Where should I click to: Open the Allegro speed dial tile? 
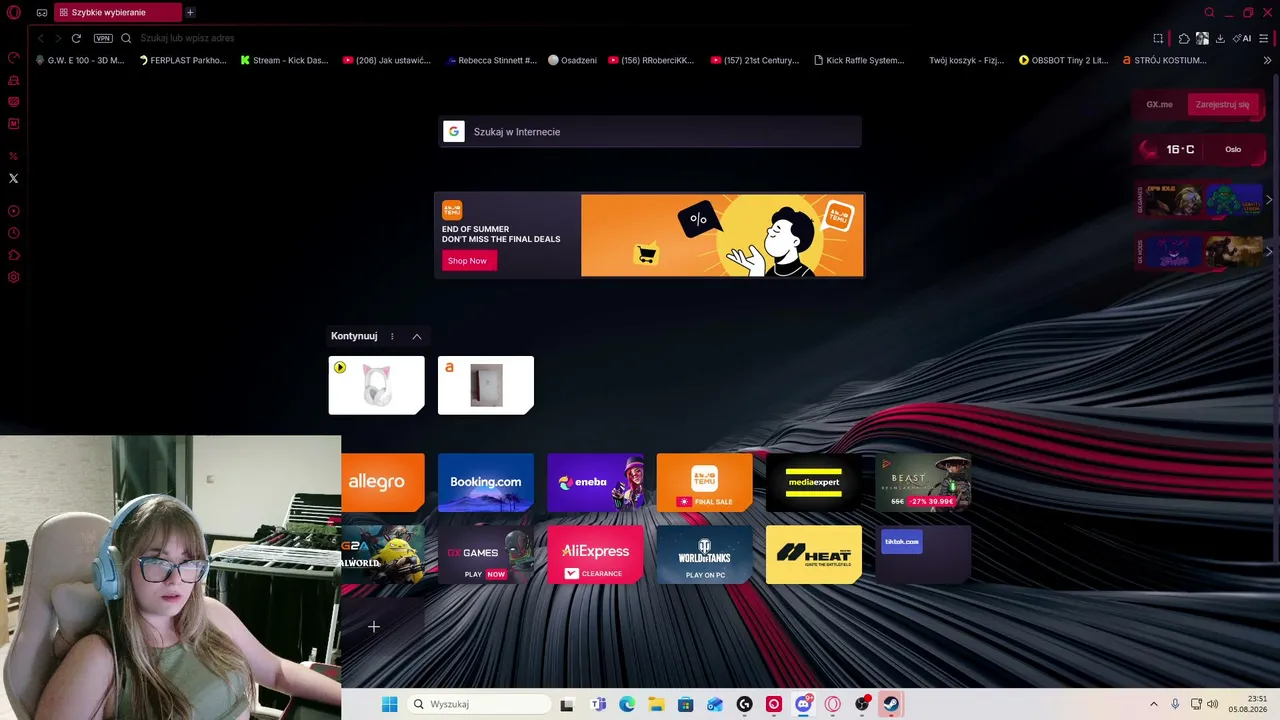(x=383, y=482)
